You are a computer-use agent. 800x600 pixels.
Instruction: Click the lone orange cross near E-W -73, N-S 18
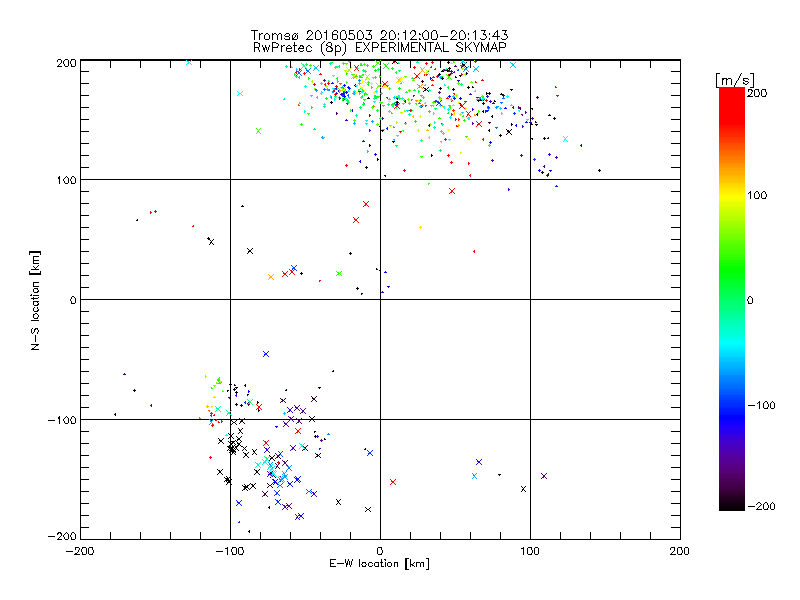tap(271, 277)
